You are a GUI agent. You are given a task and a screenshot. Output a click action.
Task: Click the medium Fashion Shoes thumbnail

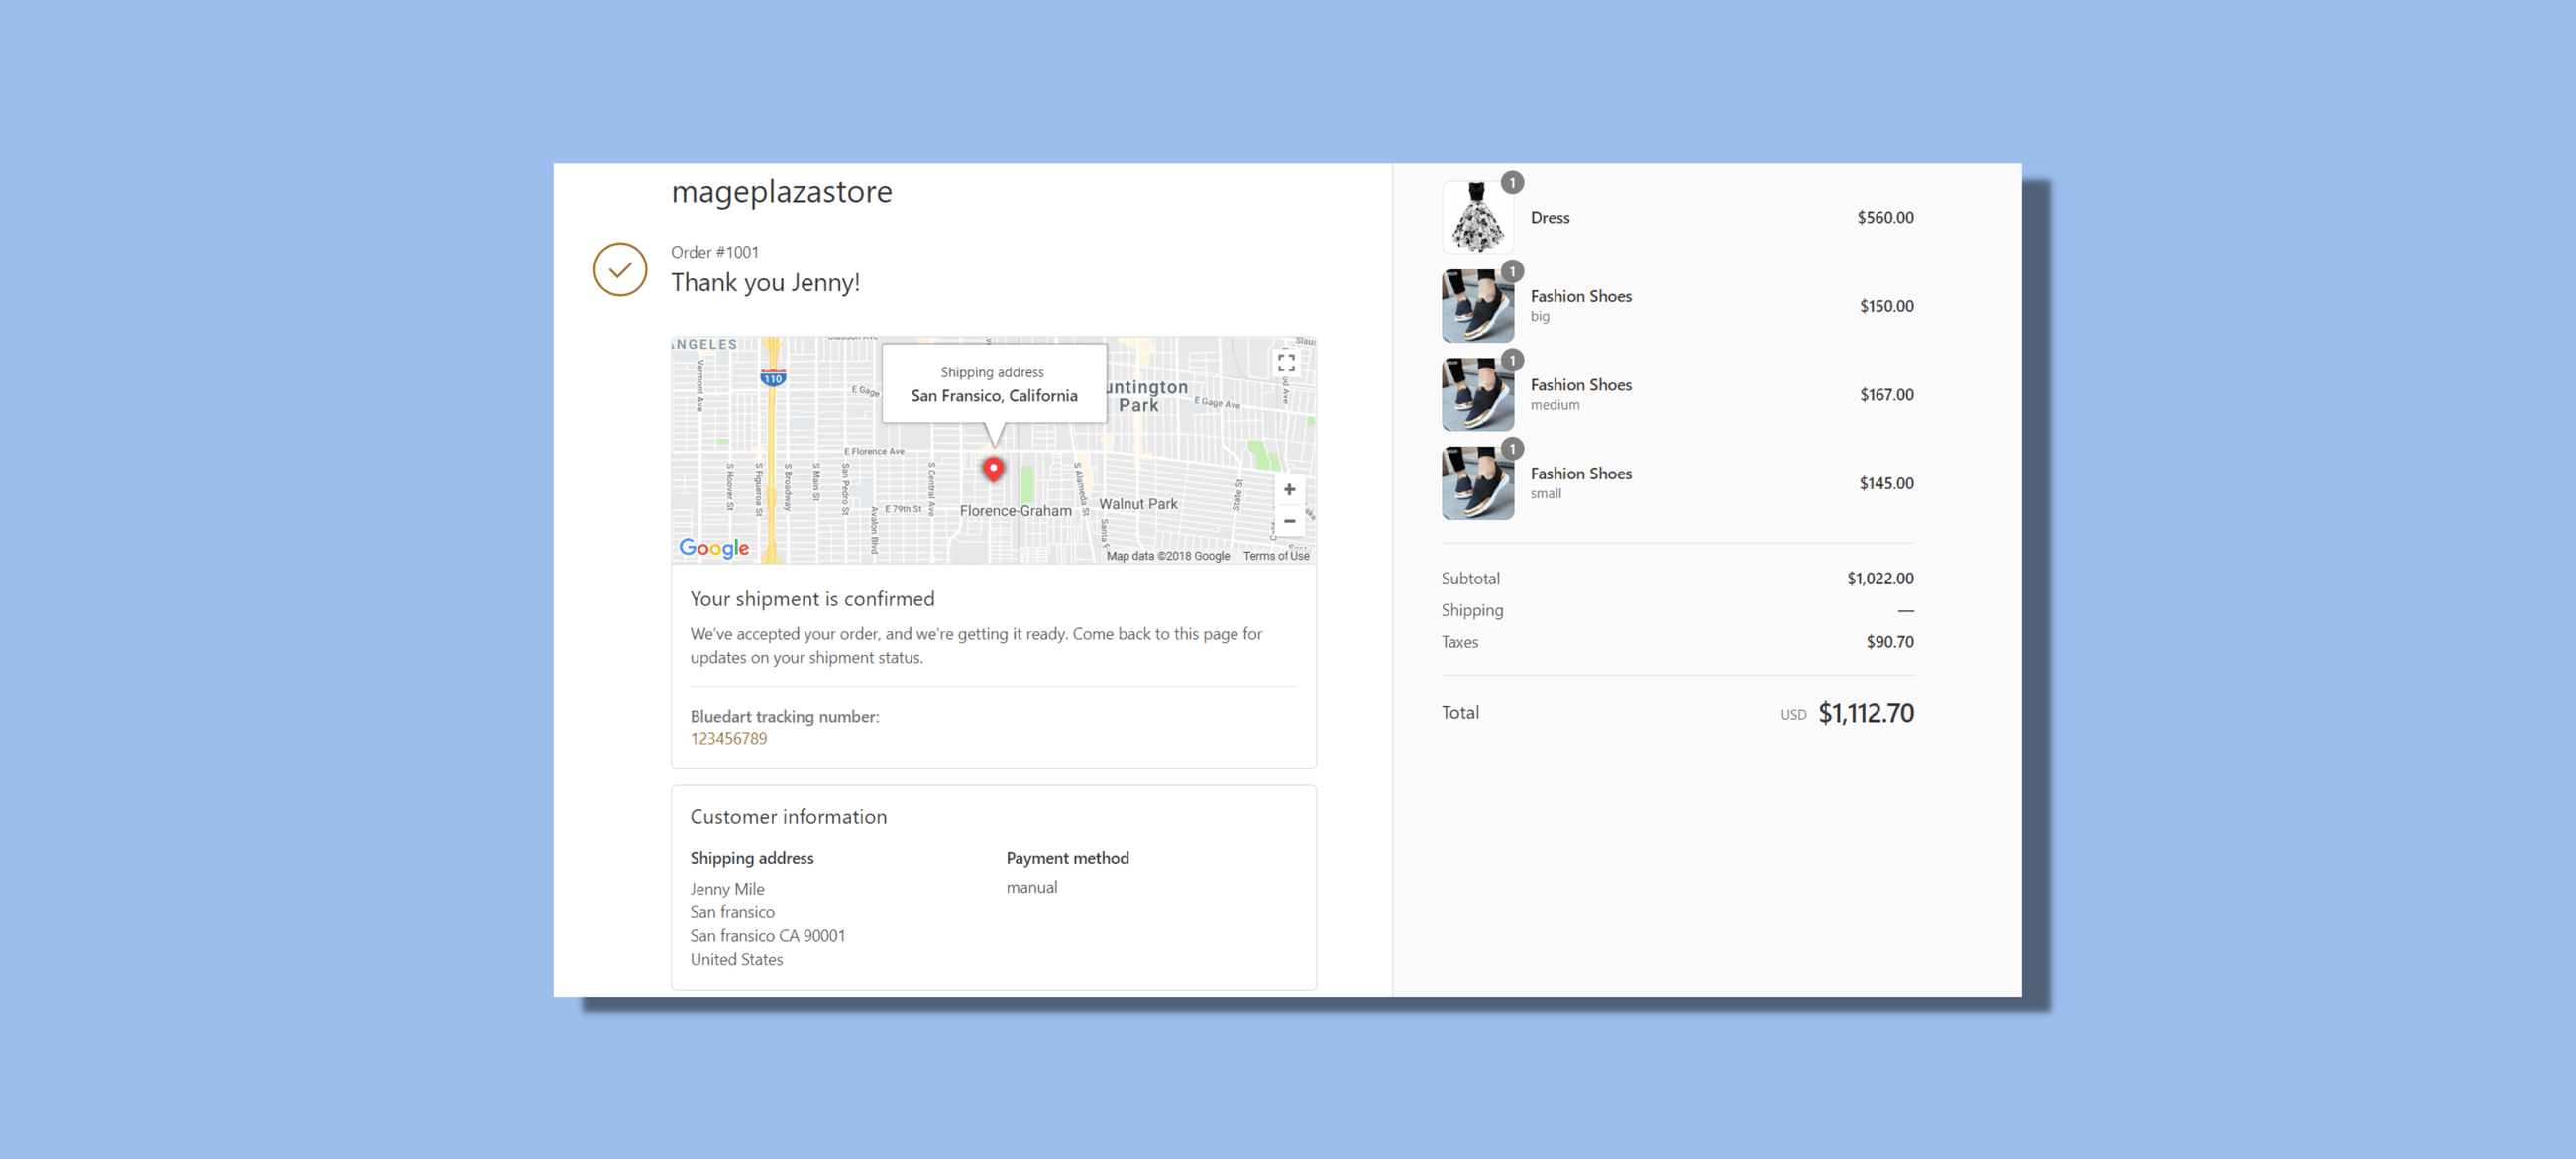click(x=1477, y=394)
